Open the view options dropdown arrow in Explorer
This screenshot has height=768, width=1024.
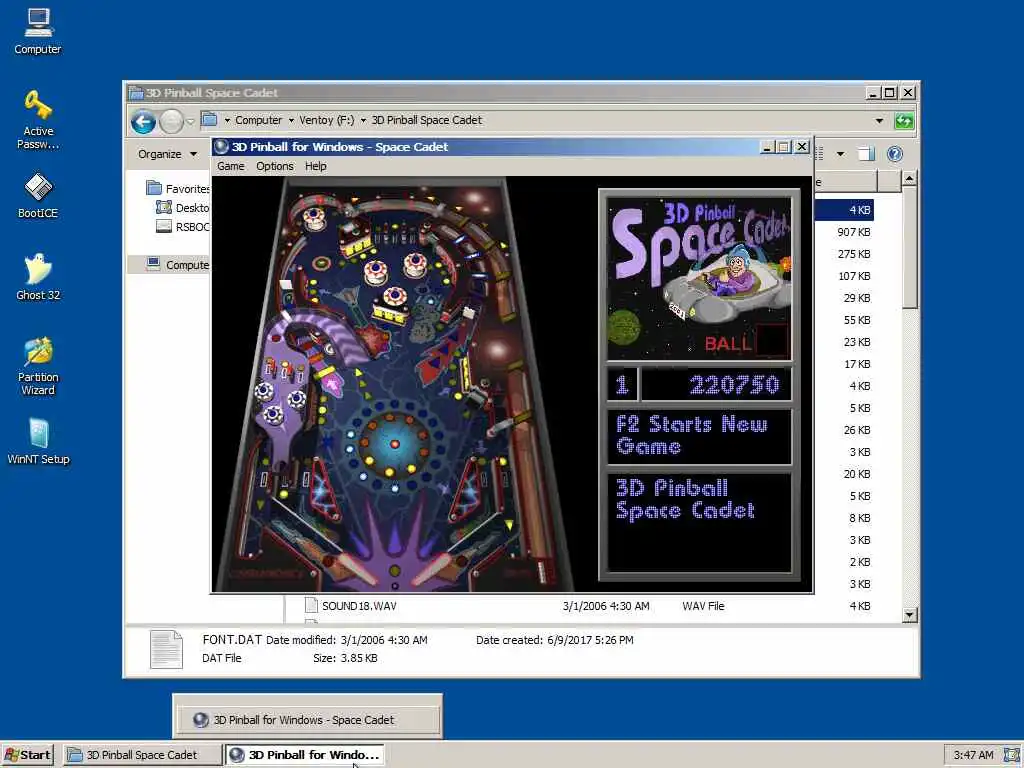pos(840,154)
